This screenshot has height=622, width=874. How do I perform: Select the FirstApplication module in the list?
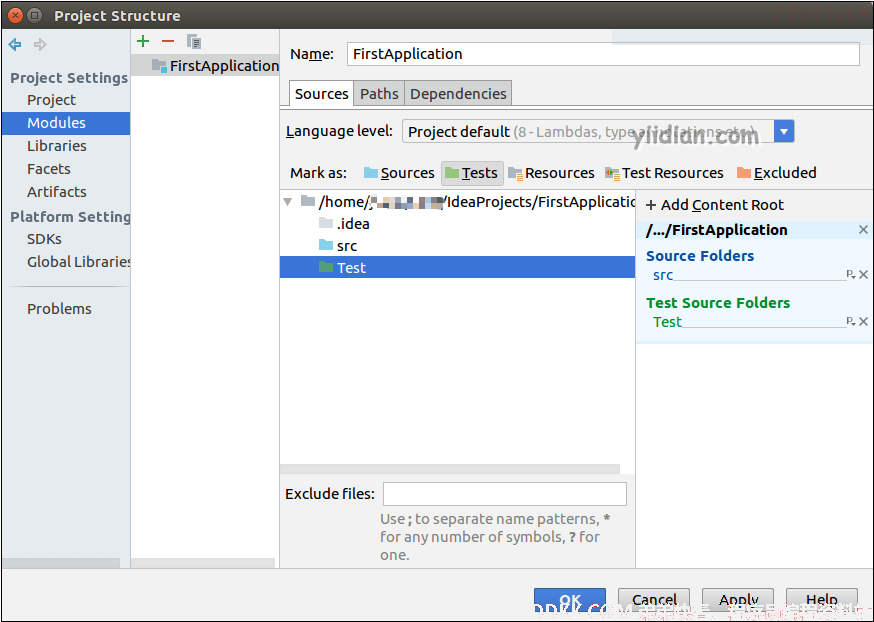coord(205,66)
